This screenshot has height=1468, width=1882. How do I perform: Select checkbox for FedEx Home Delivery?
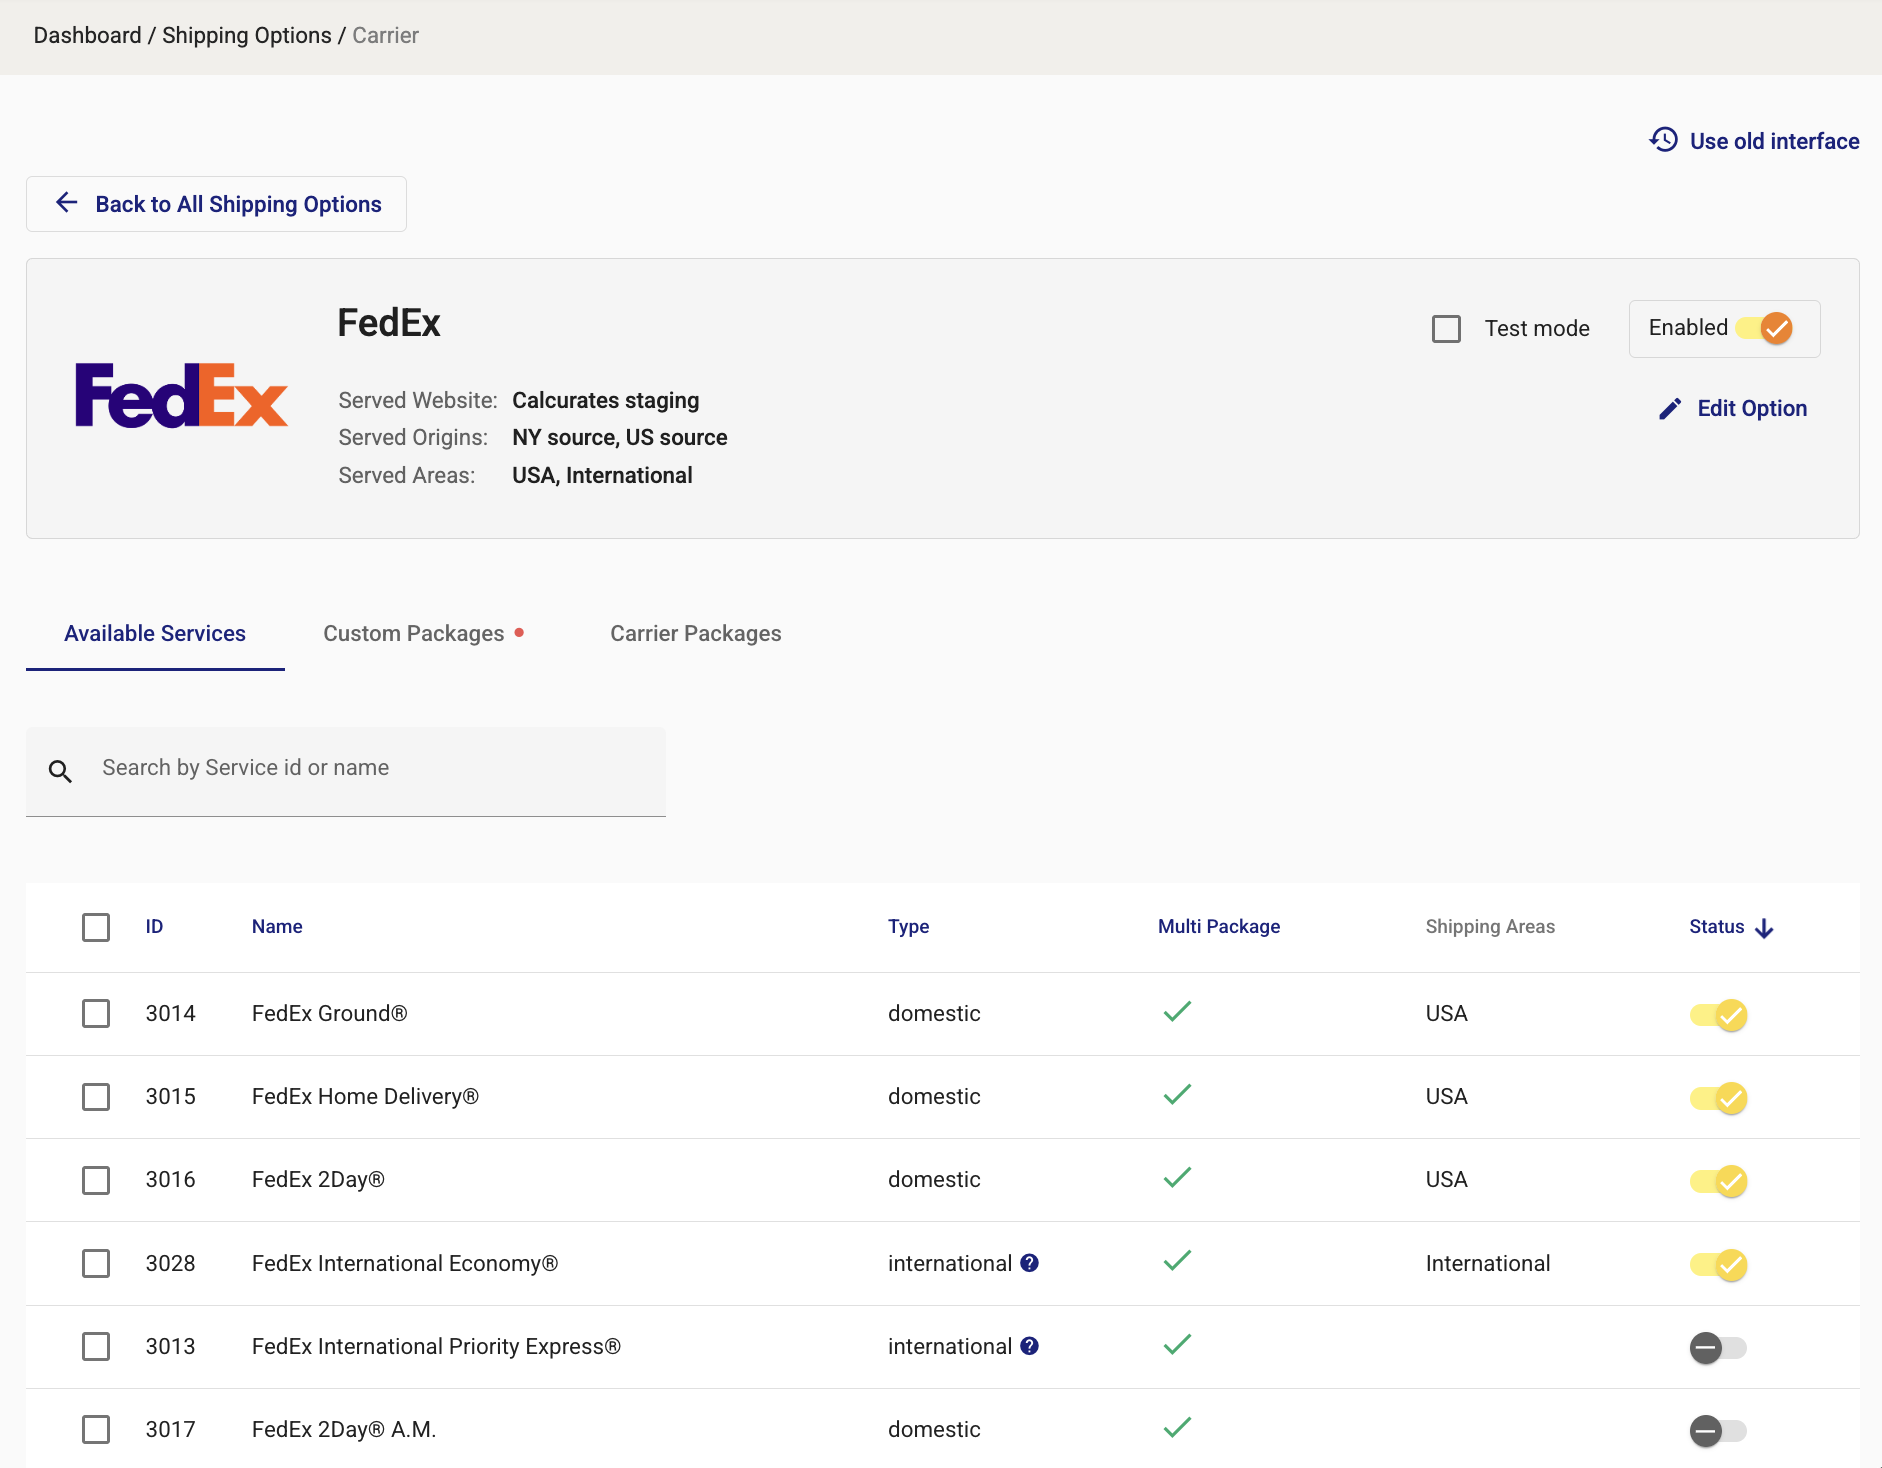click(x=96, y=1096)
